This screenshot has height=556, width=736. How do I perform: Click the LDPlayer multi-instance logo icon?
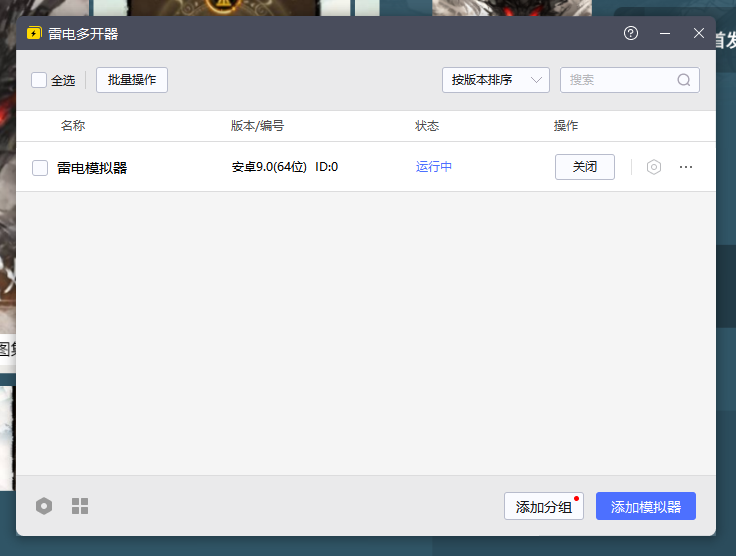(x=34, y=33)
